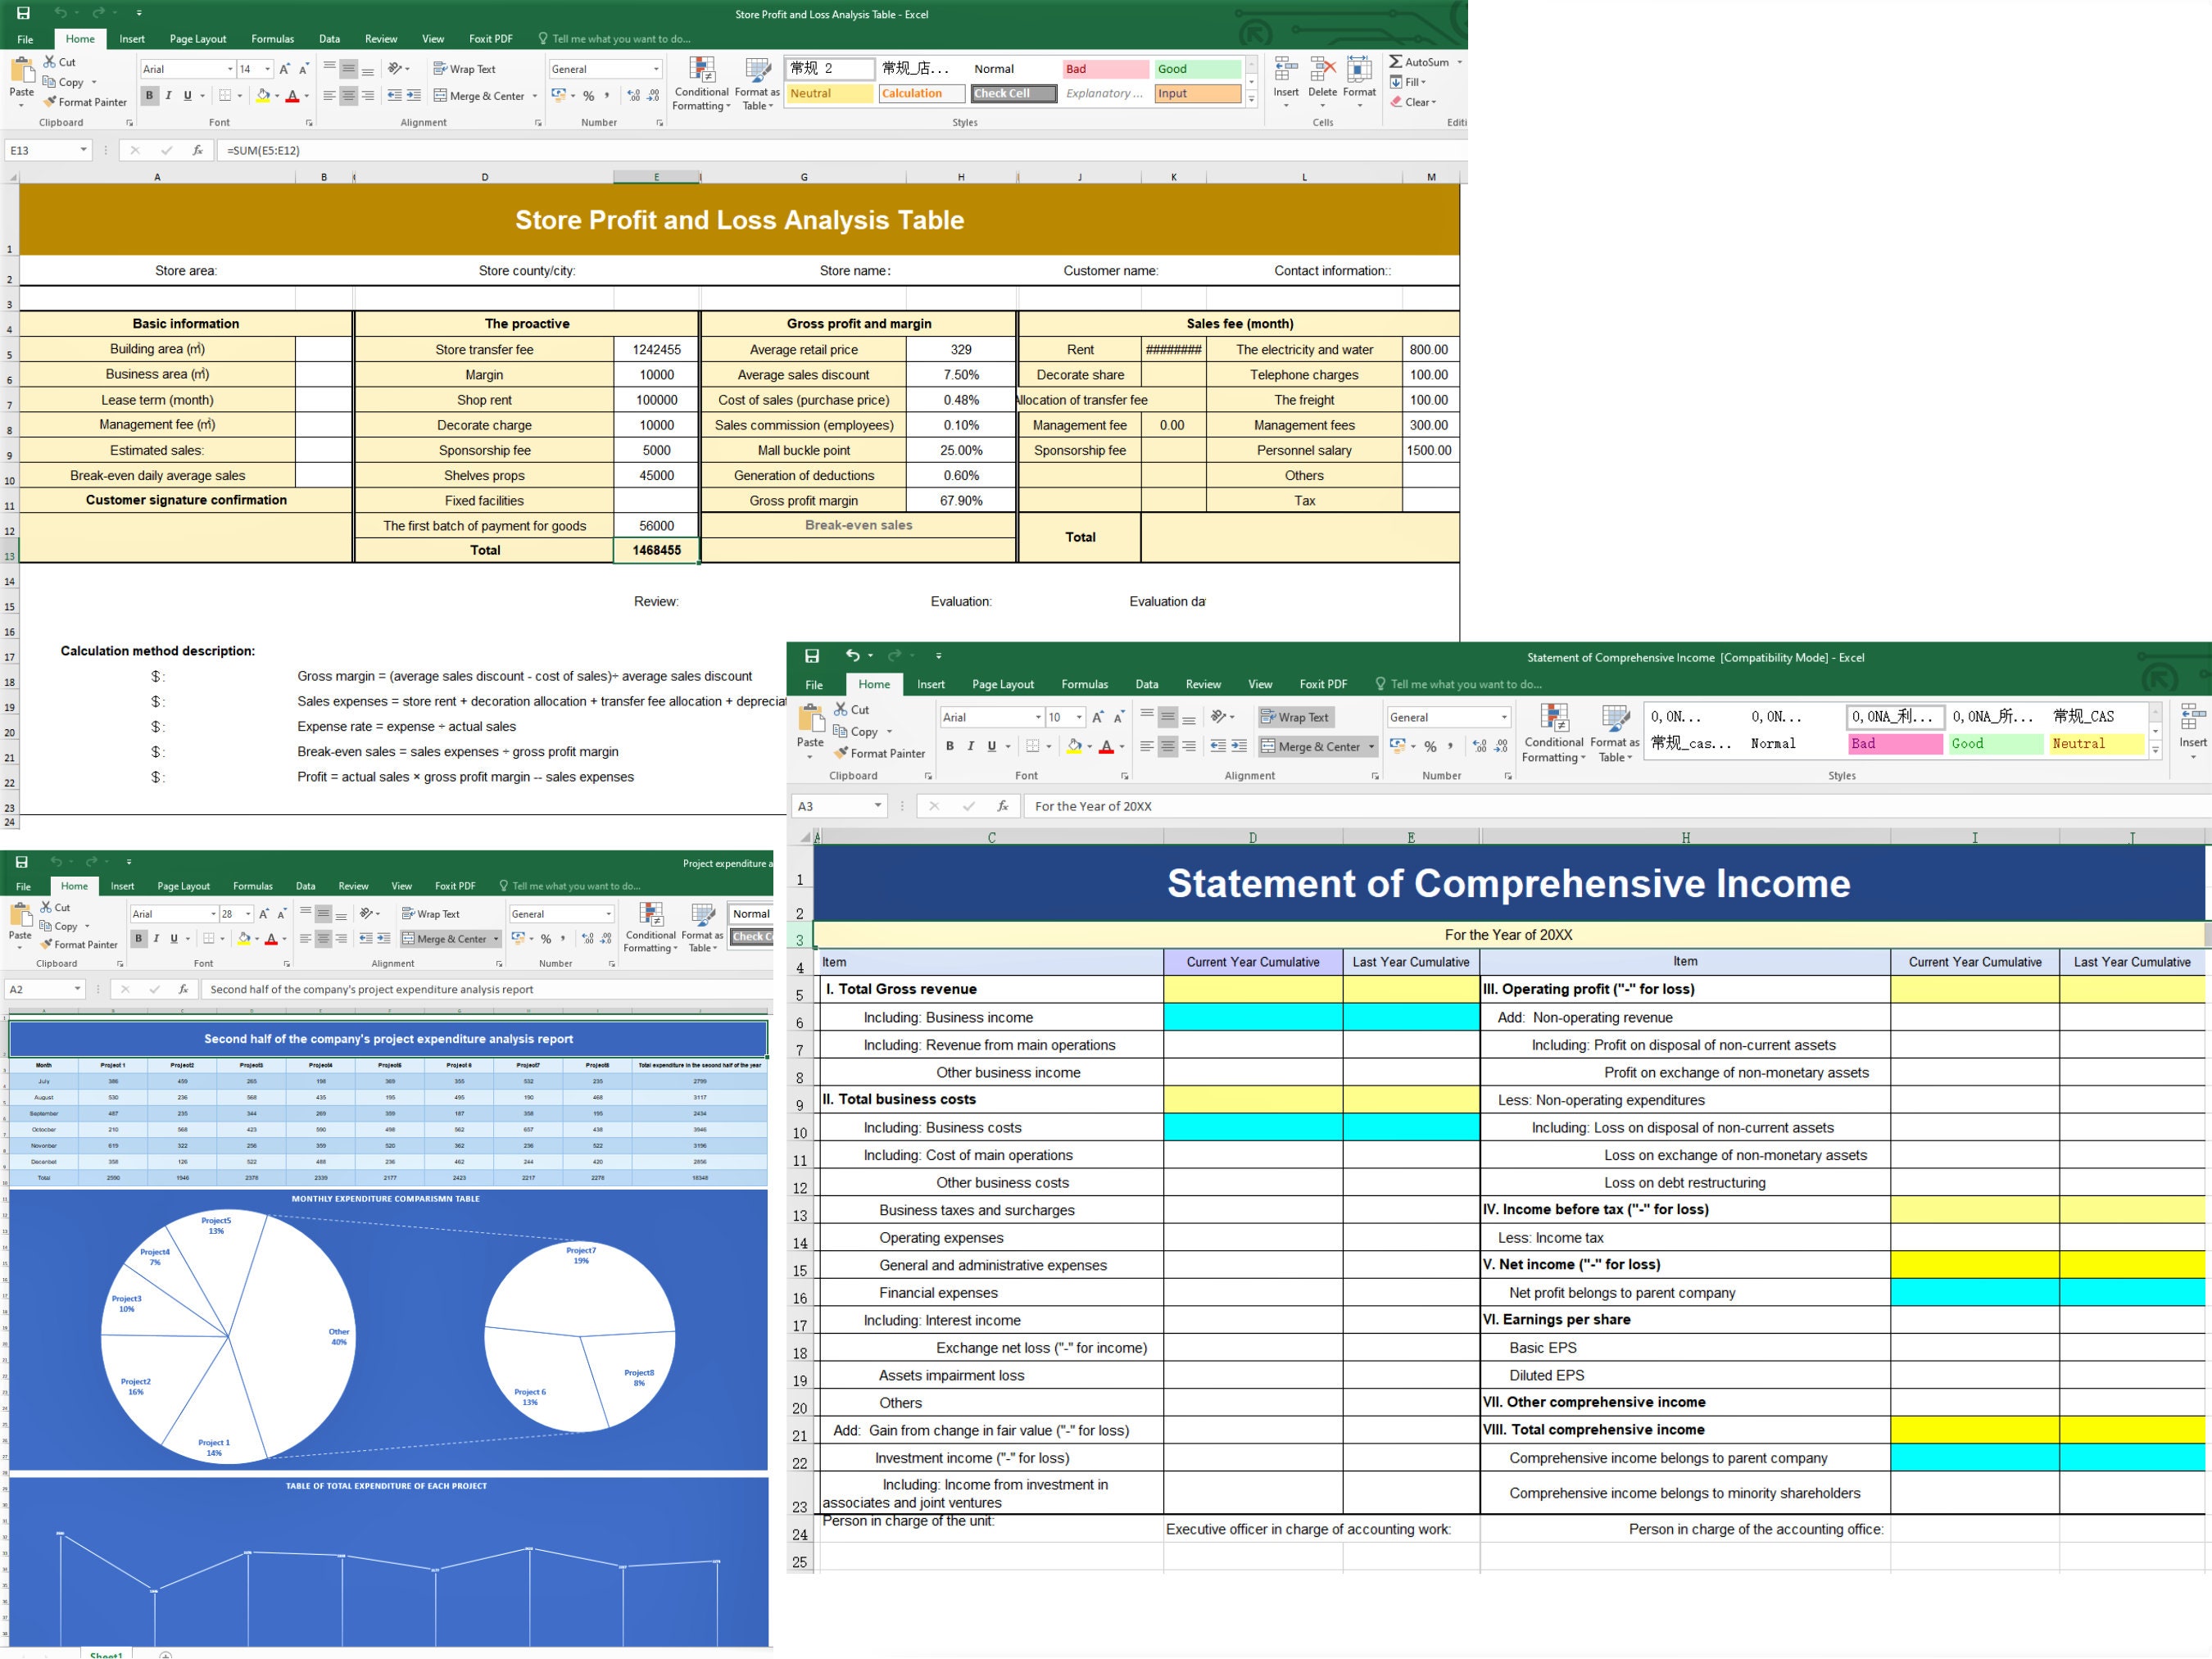This screenshot has height=1659, width=2212.
Task: Toggle Underline formatting
Action: tap(186, 95)
